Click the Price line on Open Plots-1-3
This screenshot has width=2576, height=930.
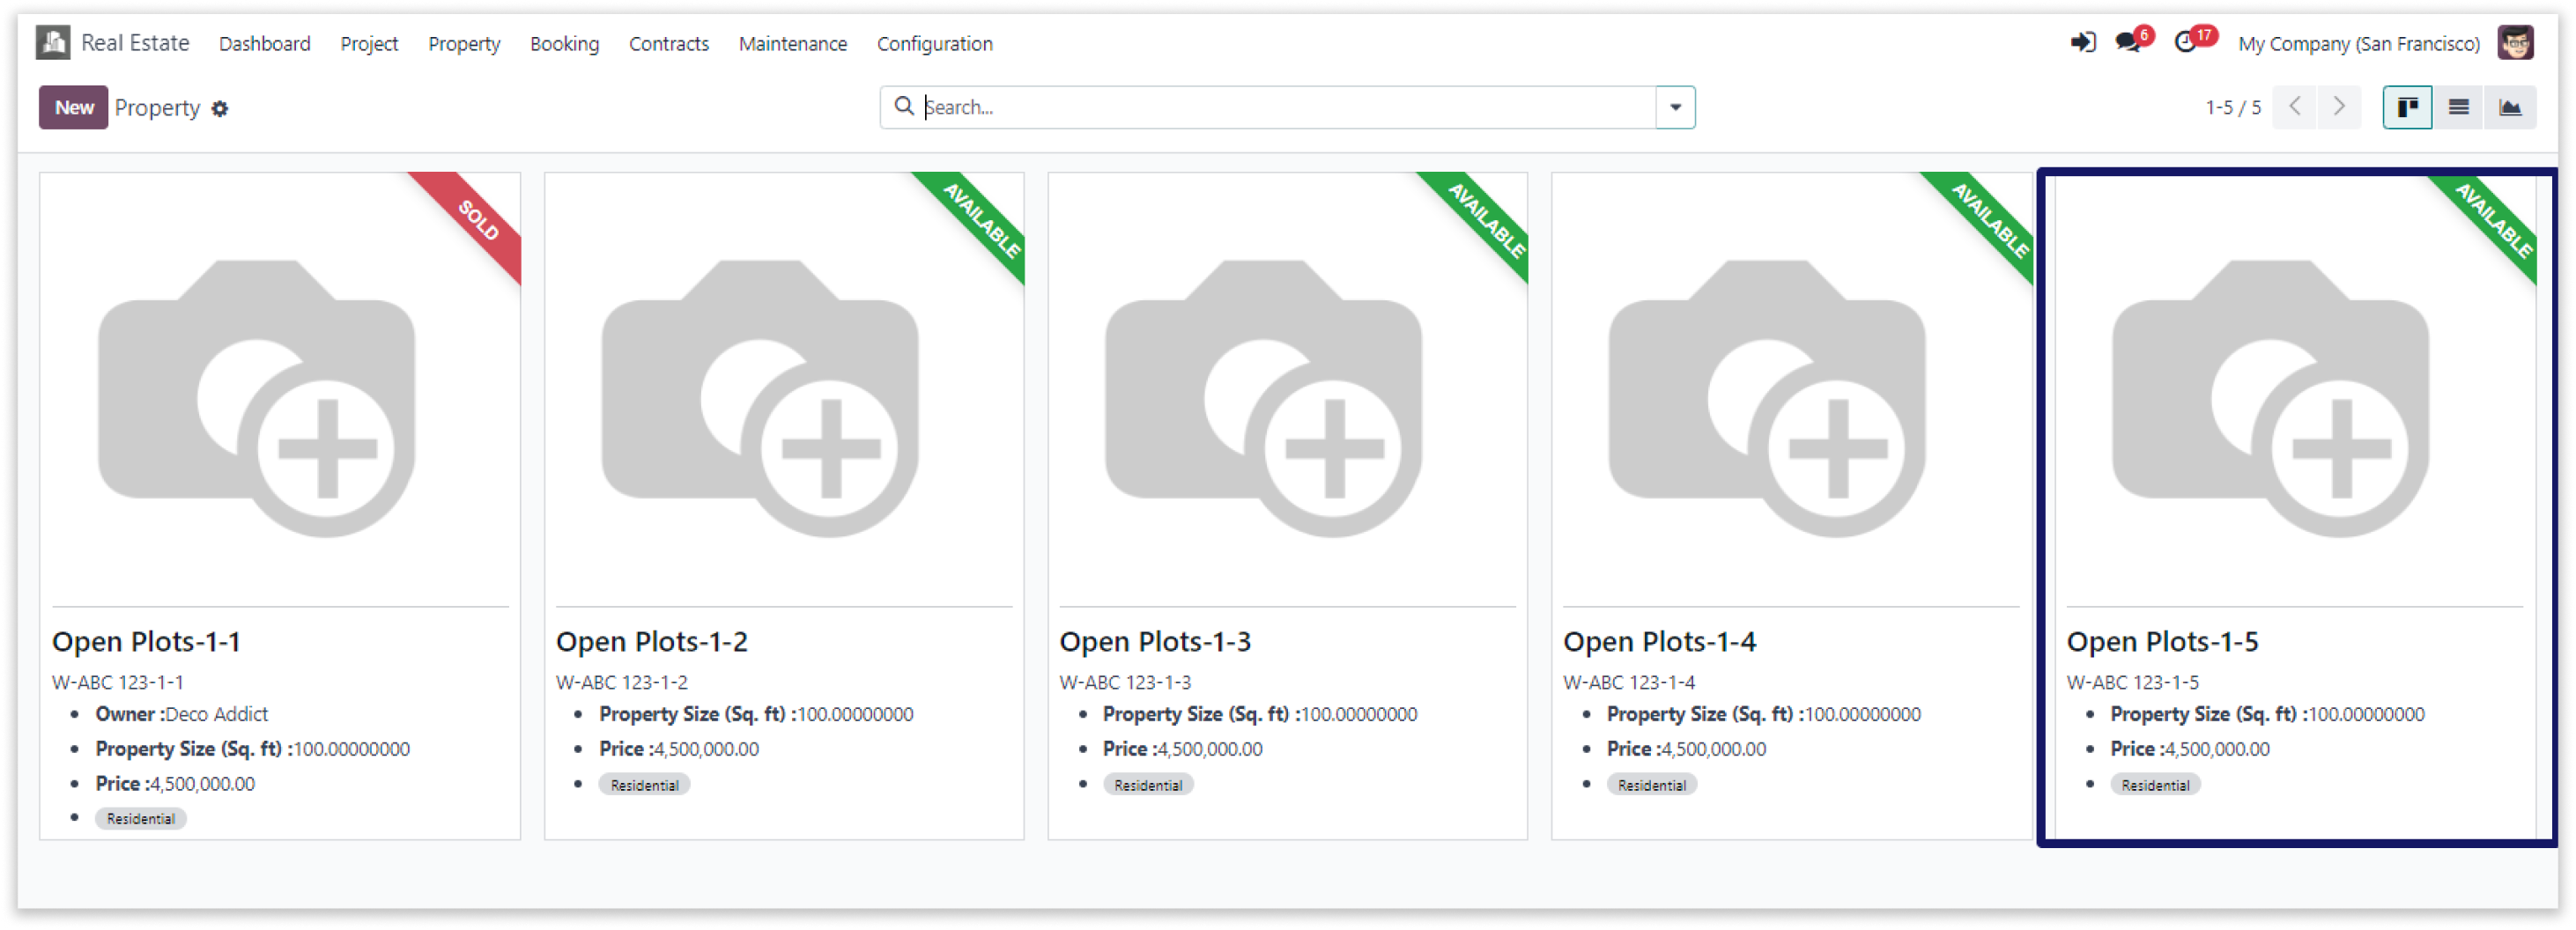1182,749
